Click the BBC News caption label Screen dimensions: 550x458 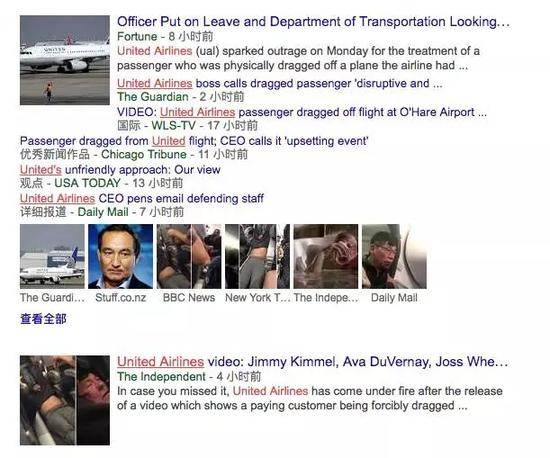point(189,298)
